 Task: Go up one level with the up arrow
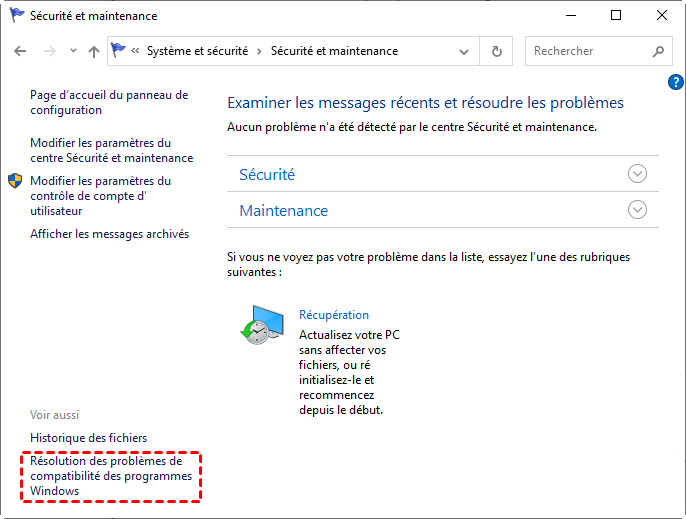pos(94,52)
